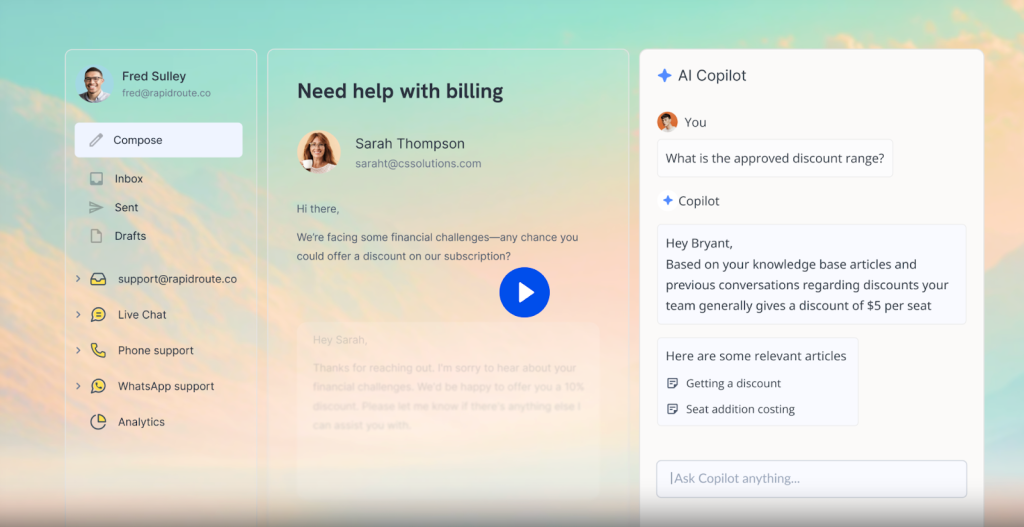Open the Live Chat channel
Image resolution: width=1024 pixels, height=527 pixels.
tap(142, 314)
